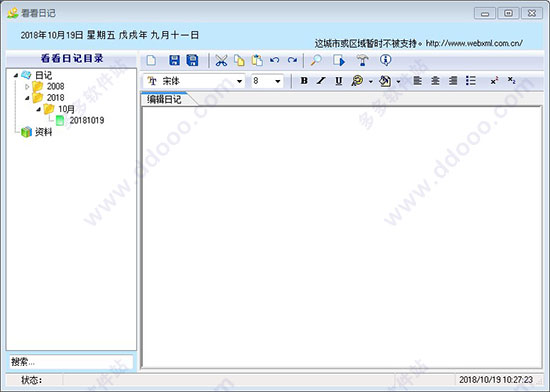Select the 日记 root tree item

(x=43, y=75)
